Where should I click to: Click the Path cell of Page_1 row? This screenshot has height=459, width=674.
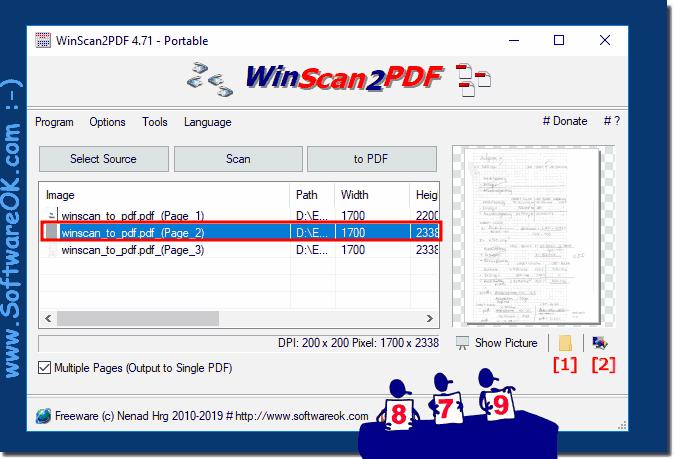(x=312, y=215)
